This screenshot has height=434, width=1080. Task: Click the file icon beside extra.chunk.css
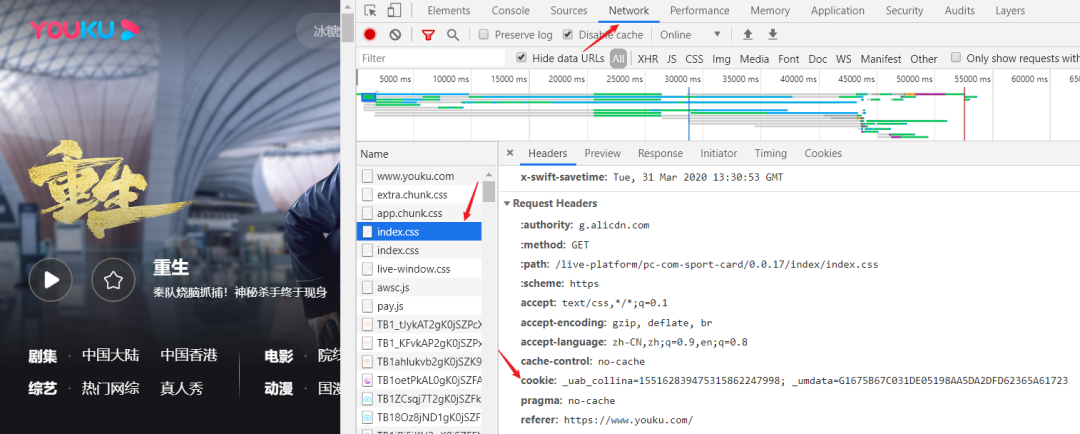click(x=367, y=194)
